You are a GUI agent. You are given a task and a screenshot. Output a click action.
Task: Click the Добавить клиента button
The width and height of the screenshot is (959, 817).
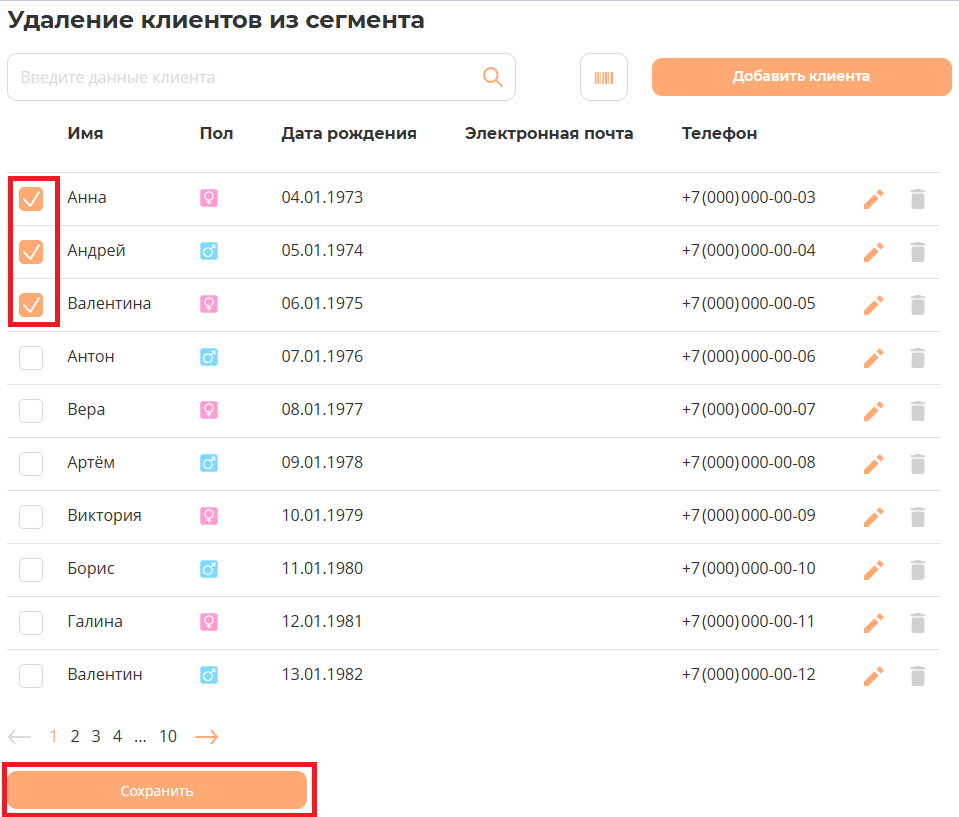(x=801, y=77)
